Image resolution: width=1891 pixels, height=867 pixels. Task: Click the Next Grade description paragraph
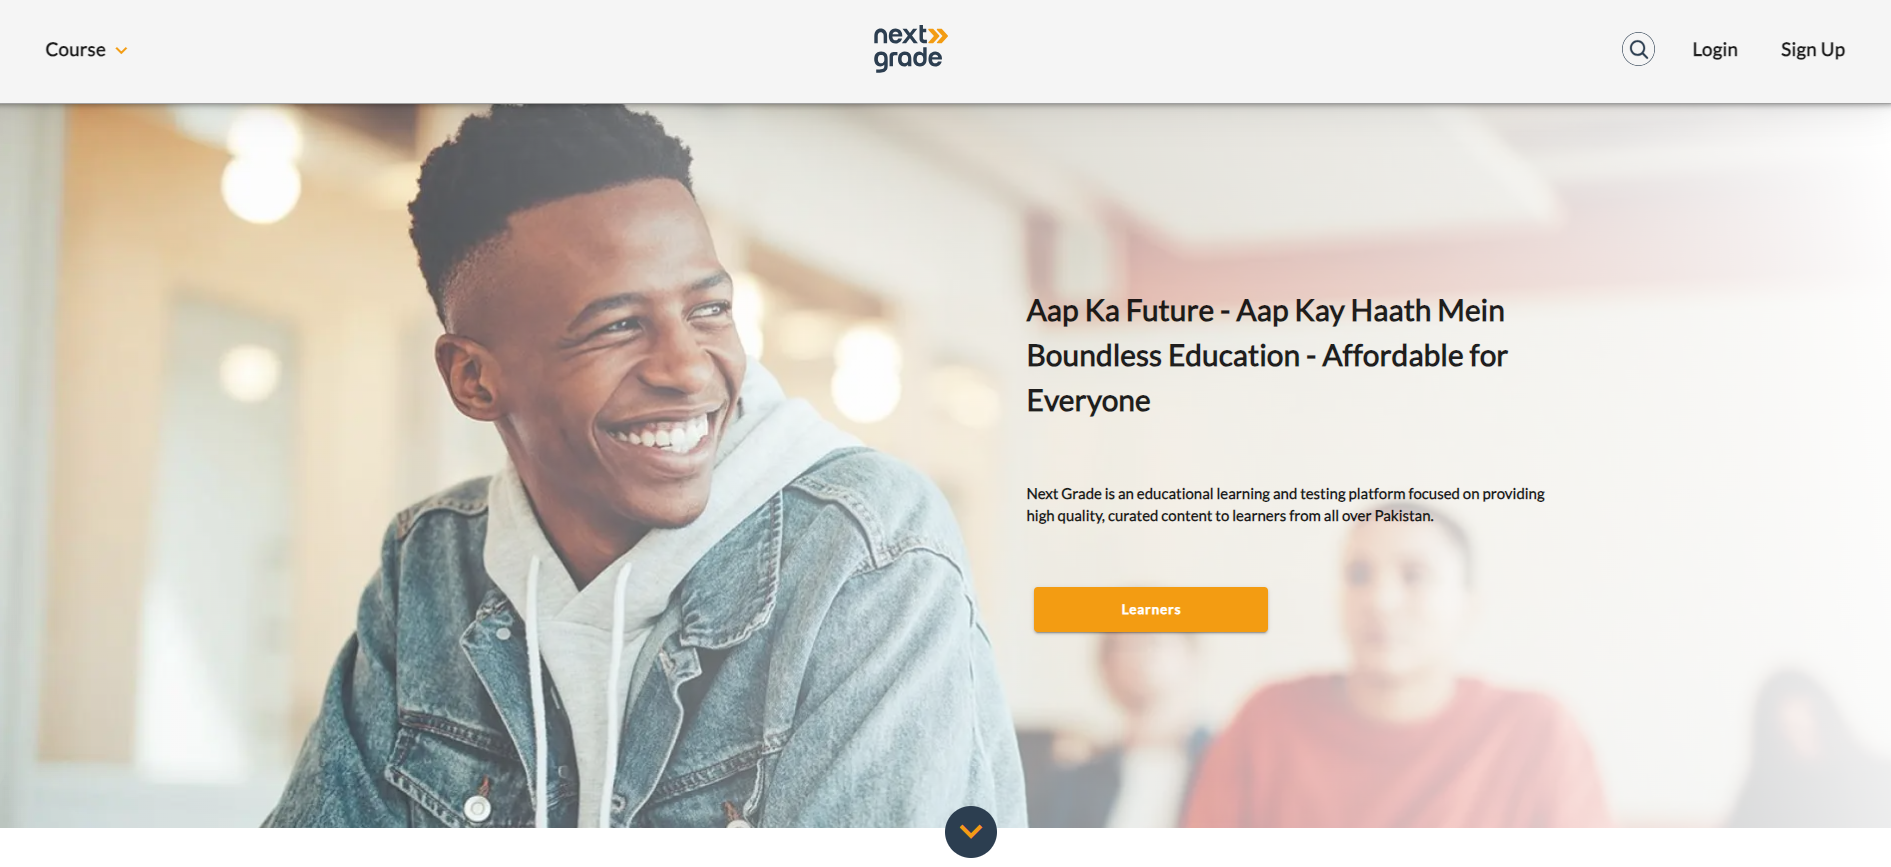click(1285, 505)
